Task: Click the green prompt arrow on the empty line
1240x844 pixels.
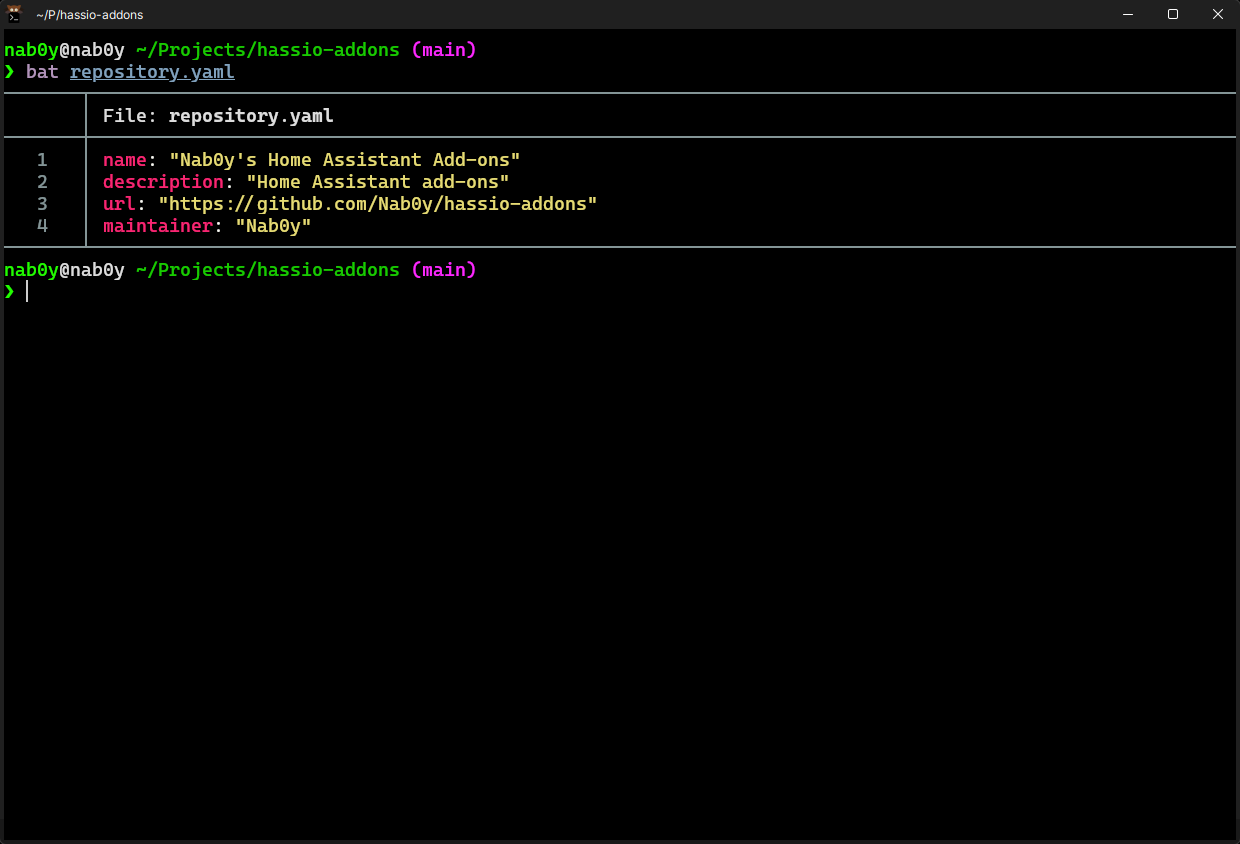Action: 10,292
